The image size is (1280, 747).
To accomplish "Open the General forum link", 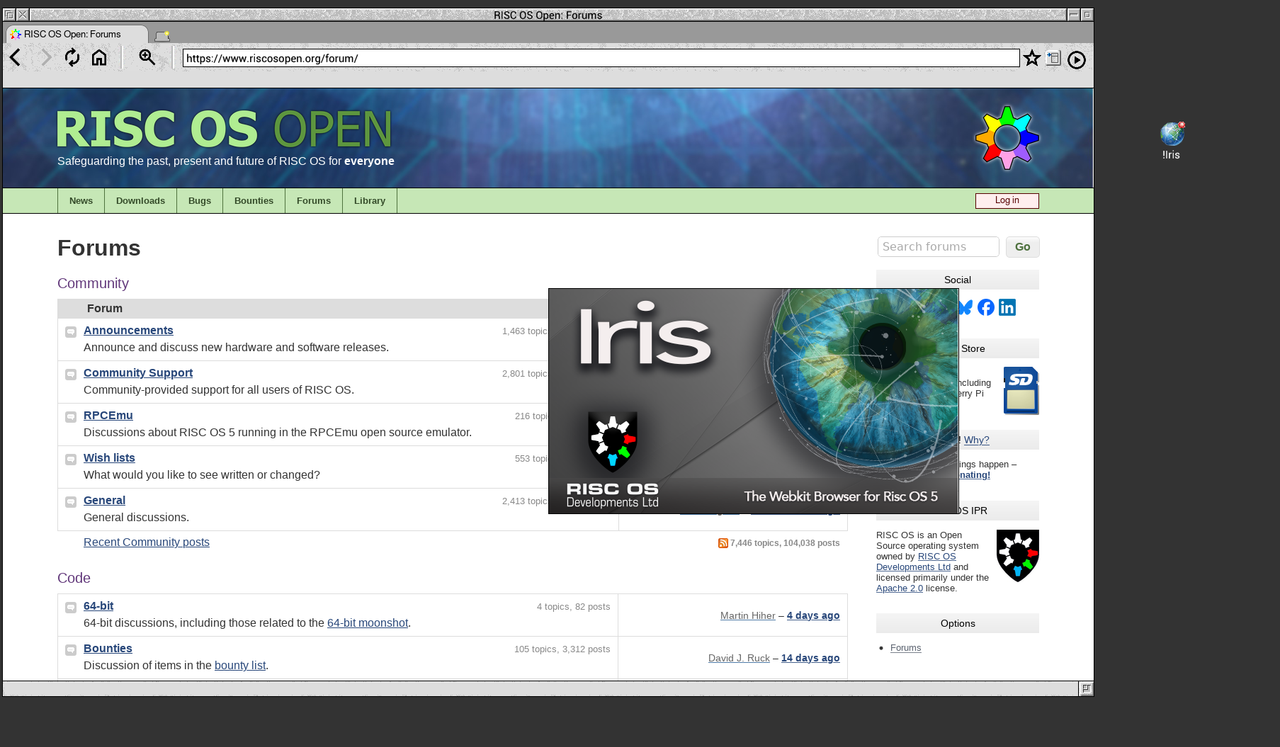I will click(104, 500).
